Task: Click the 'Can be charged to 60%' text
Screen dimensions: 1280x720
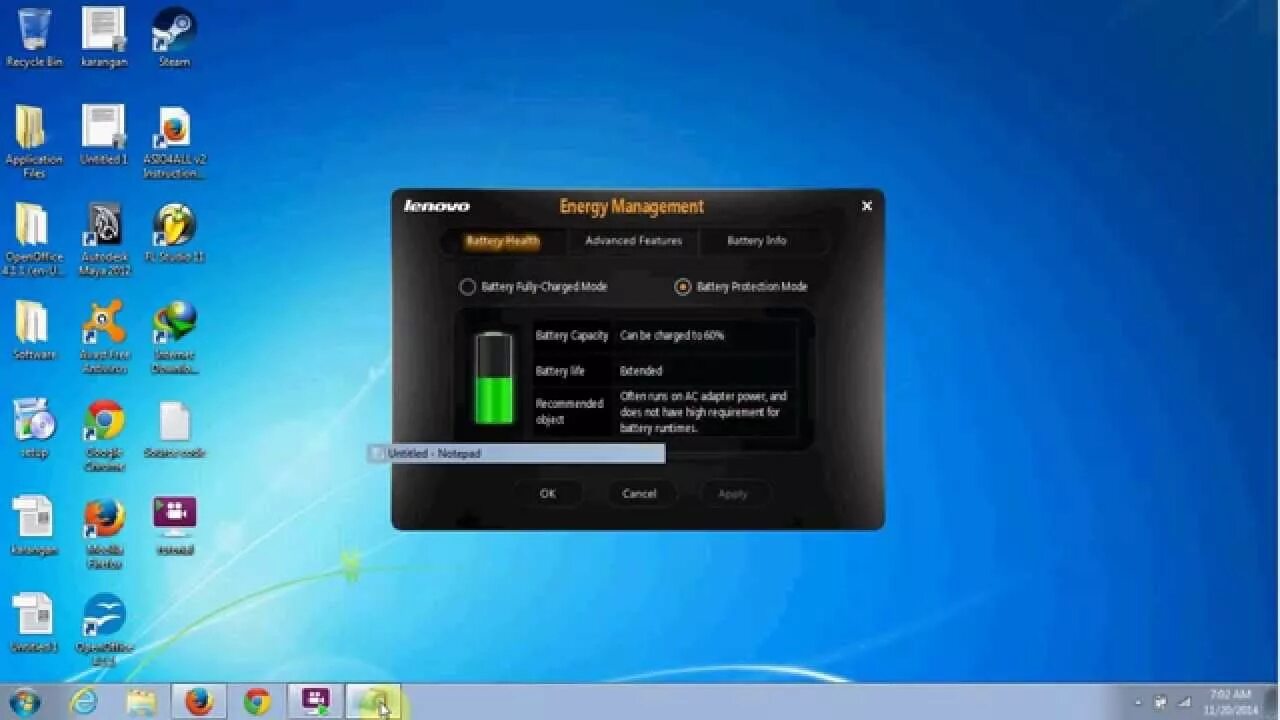Action: (x=672, y=336)
